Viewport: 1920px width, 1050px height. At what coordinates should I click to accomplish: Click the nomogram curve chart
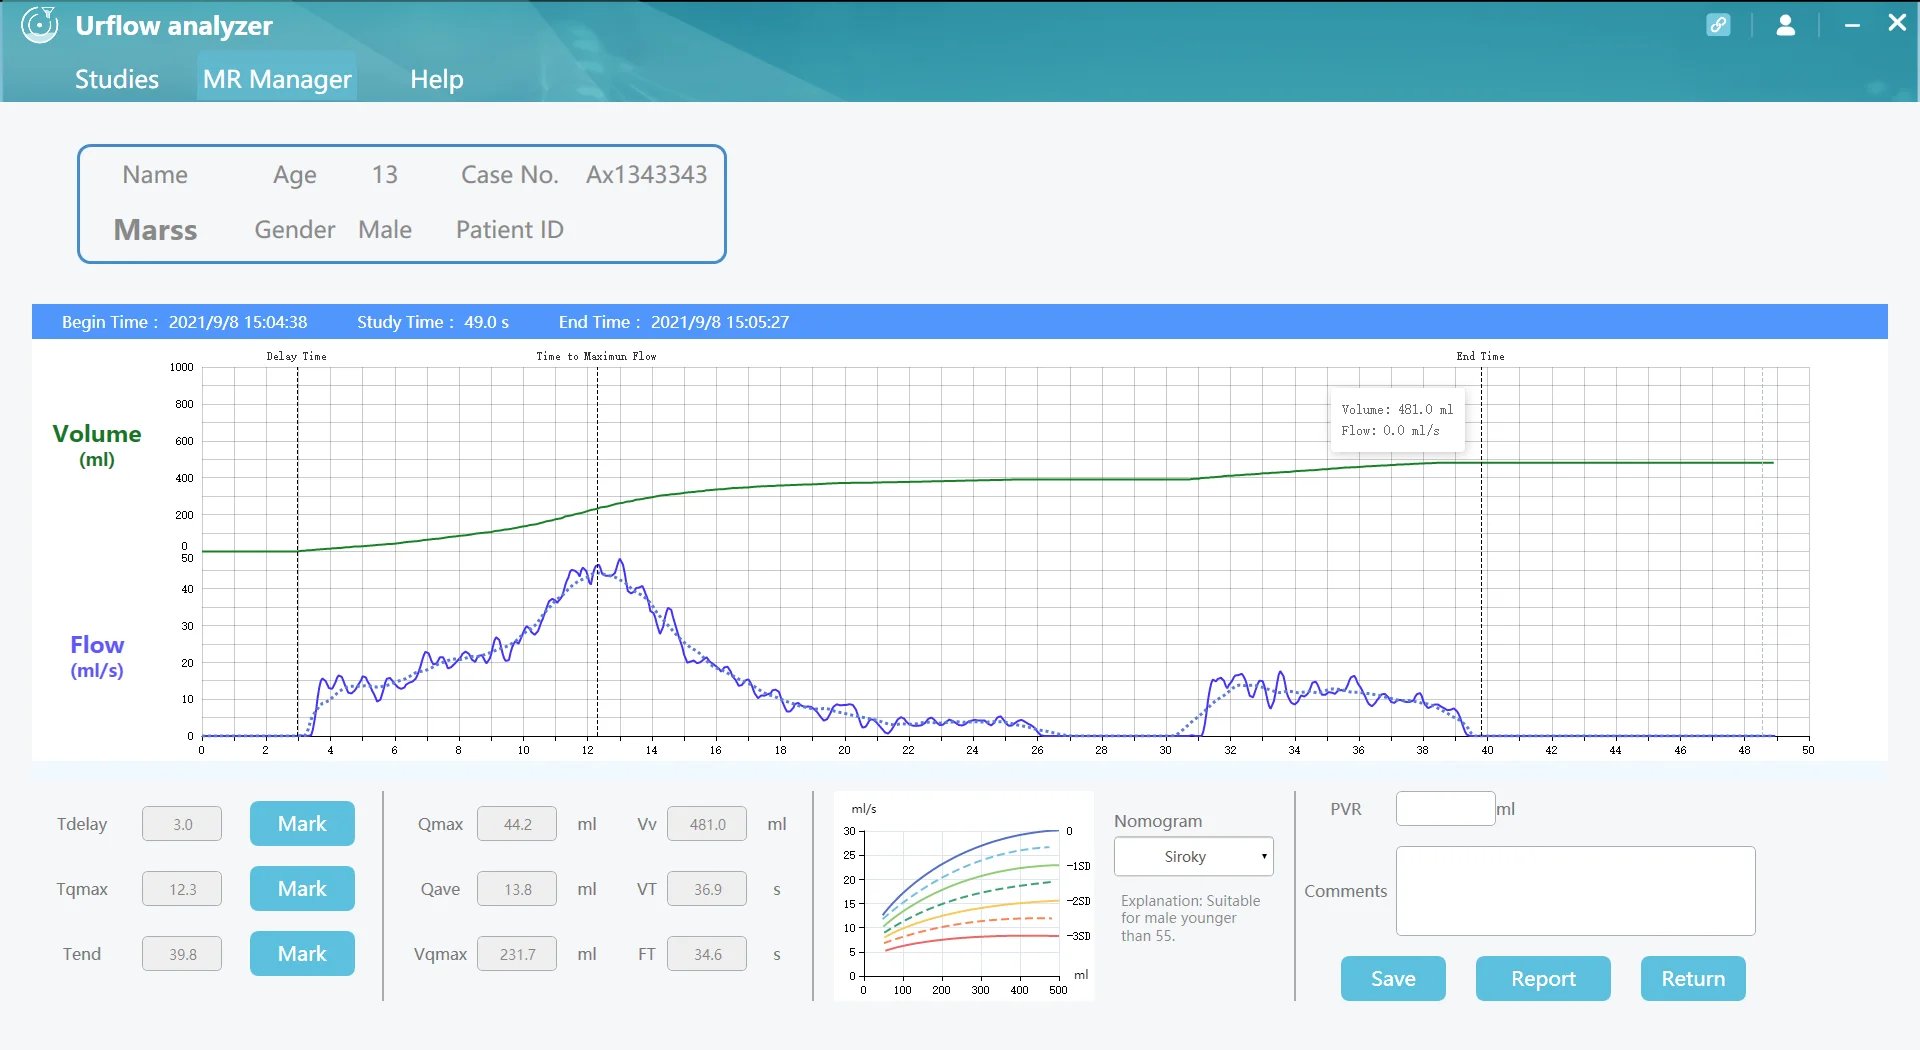963,897
